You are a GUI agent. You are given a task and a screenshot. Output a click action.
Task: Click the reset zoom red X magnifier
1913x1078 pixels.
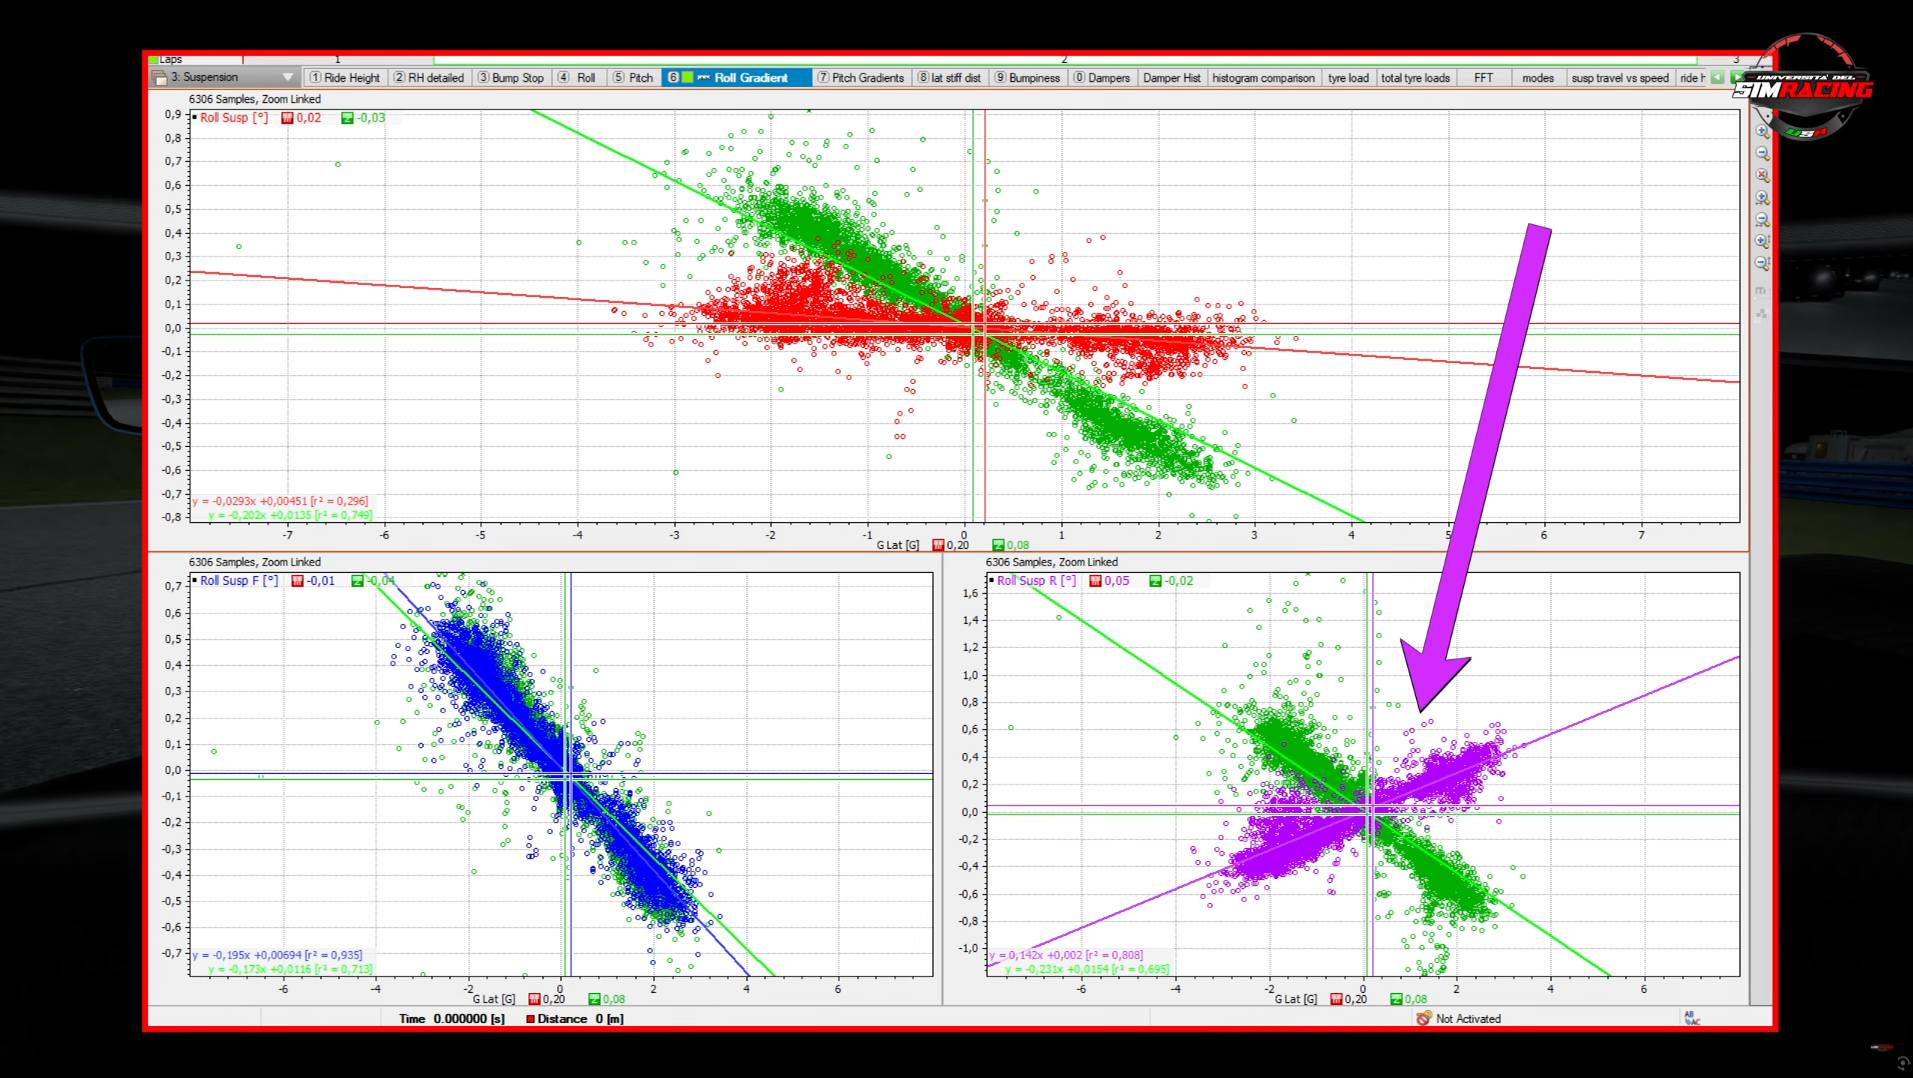(x=1762, y=176)
